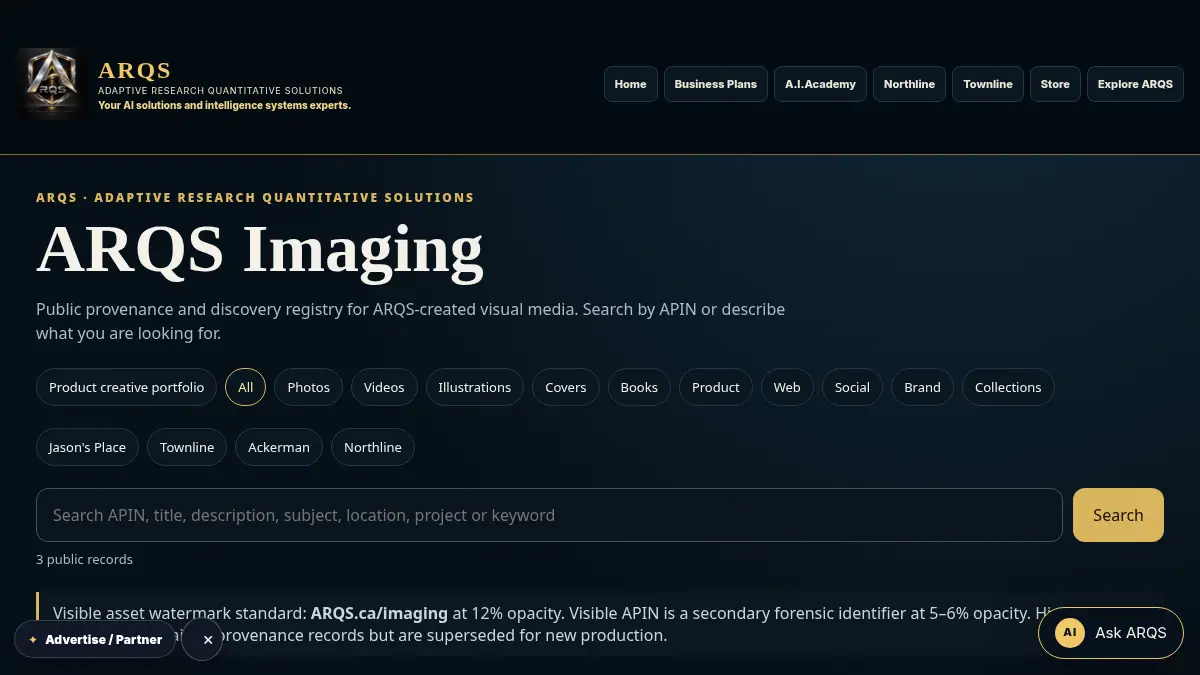Viewport: 1200px width, 675px height.
Task: Select the Jason's Place project chip
Action: (x=87, y=447)
